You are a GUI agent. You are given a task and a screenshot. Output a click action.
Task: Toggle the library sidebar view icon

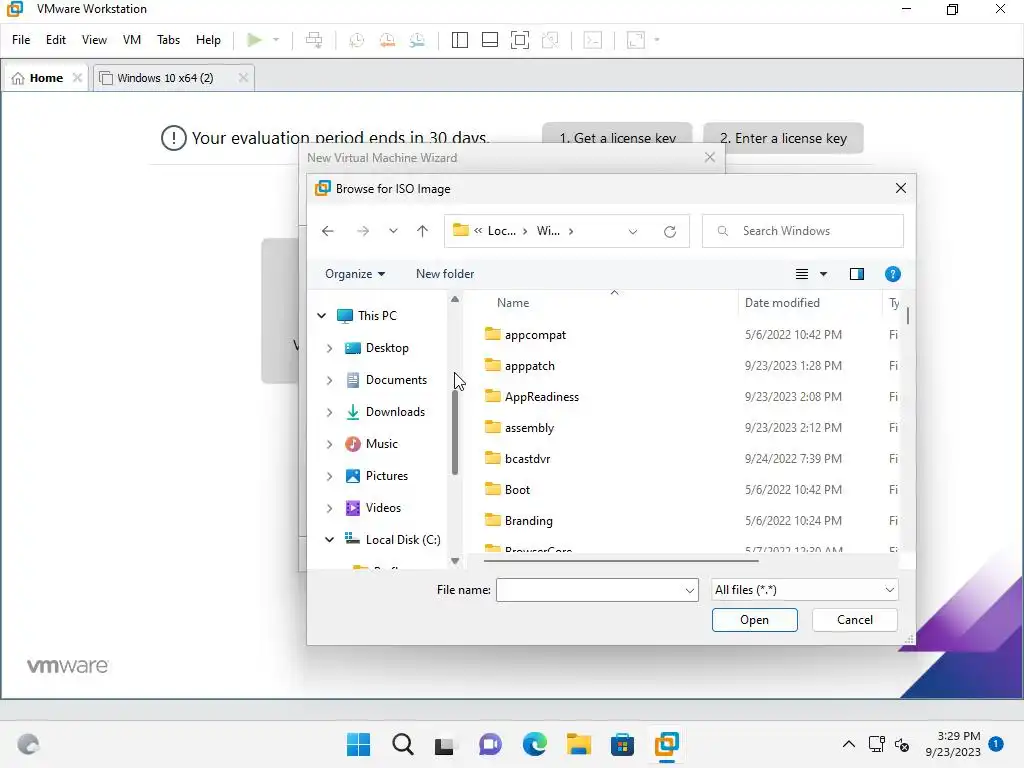pos(460,40)
